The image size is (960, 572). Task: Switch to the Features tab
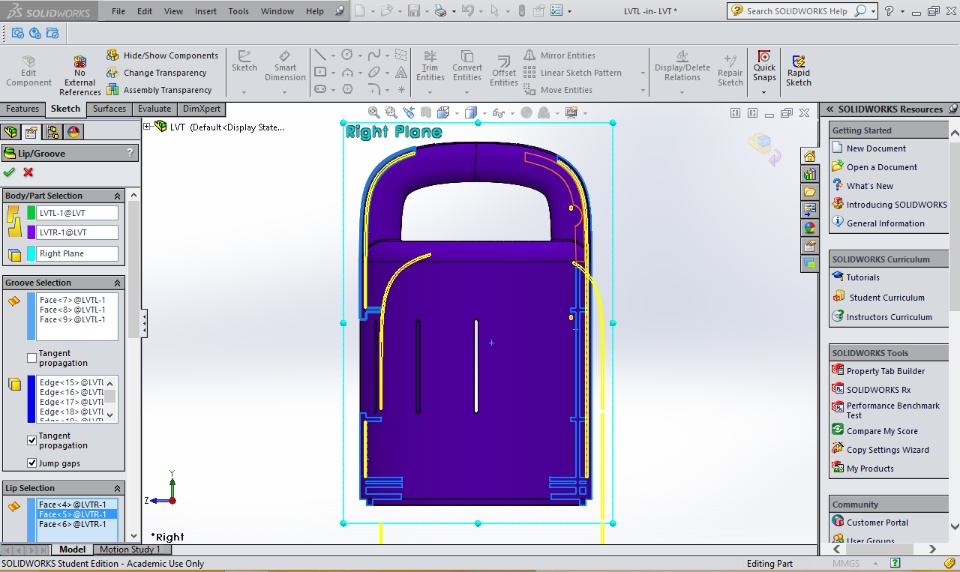[23, 109]
